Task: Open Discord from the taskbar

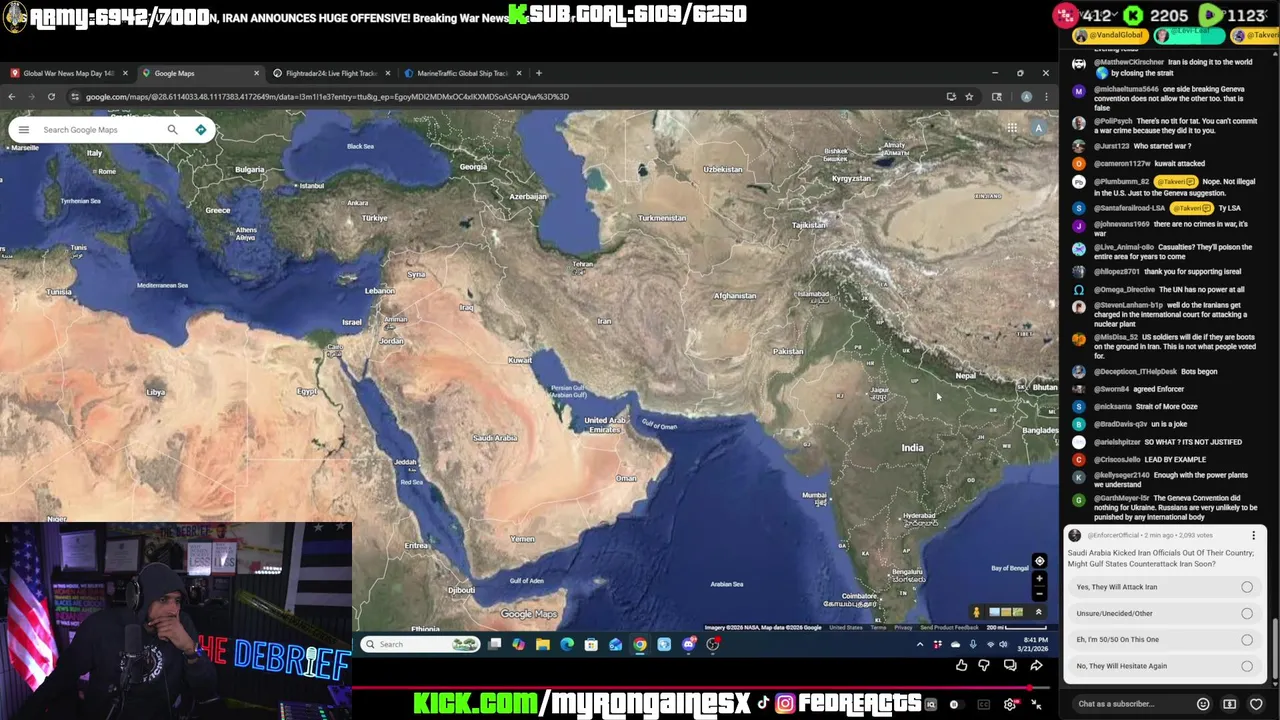Action: (x=688, y=644)
